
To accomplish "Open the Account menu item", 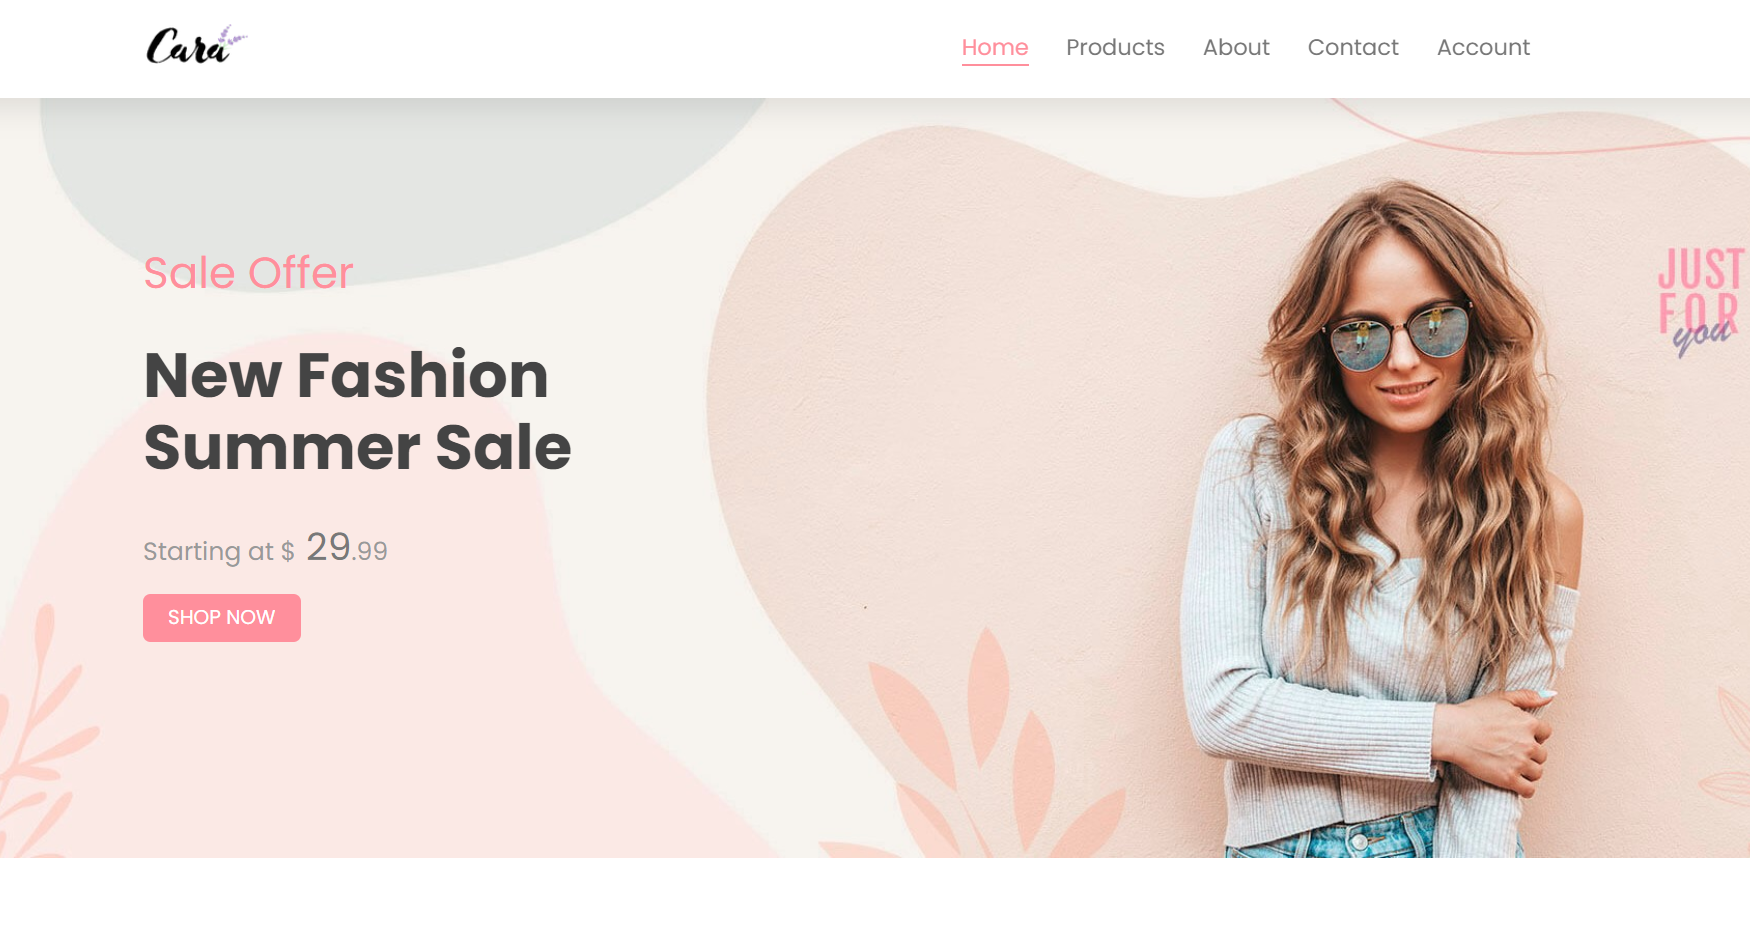I will (x=1483, y=47).
